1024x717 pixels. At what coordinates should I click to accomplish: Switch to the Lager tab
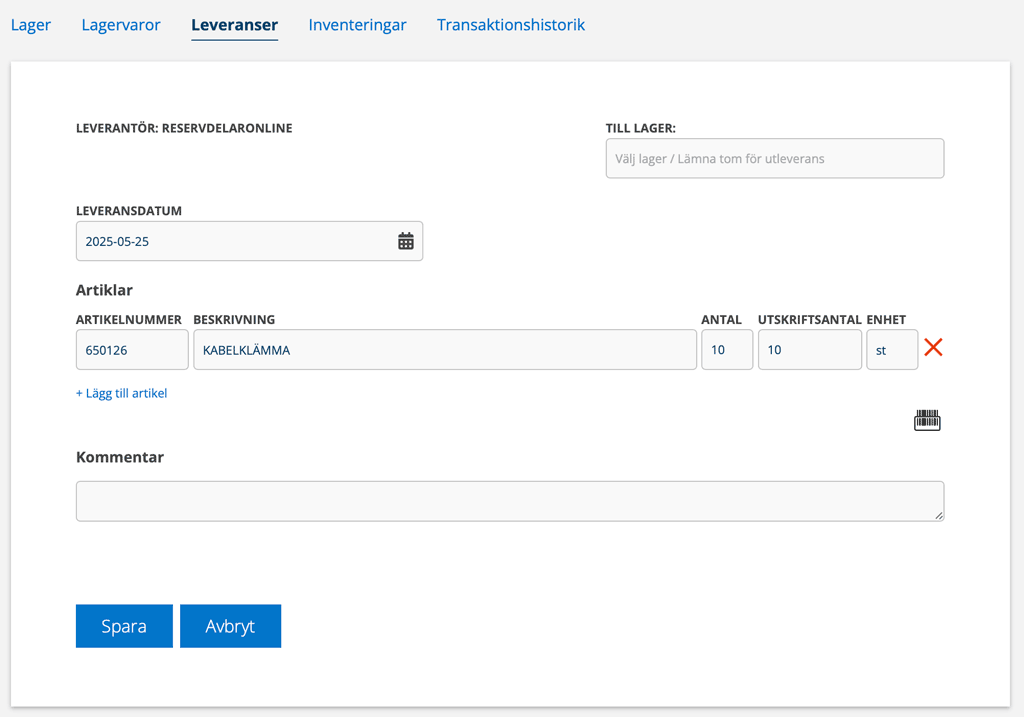coord(31,25)
